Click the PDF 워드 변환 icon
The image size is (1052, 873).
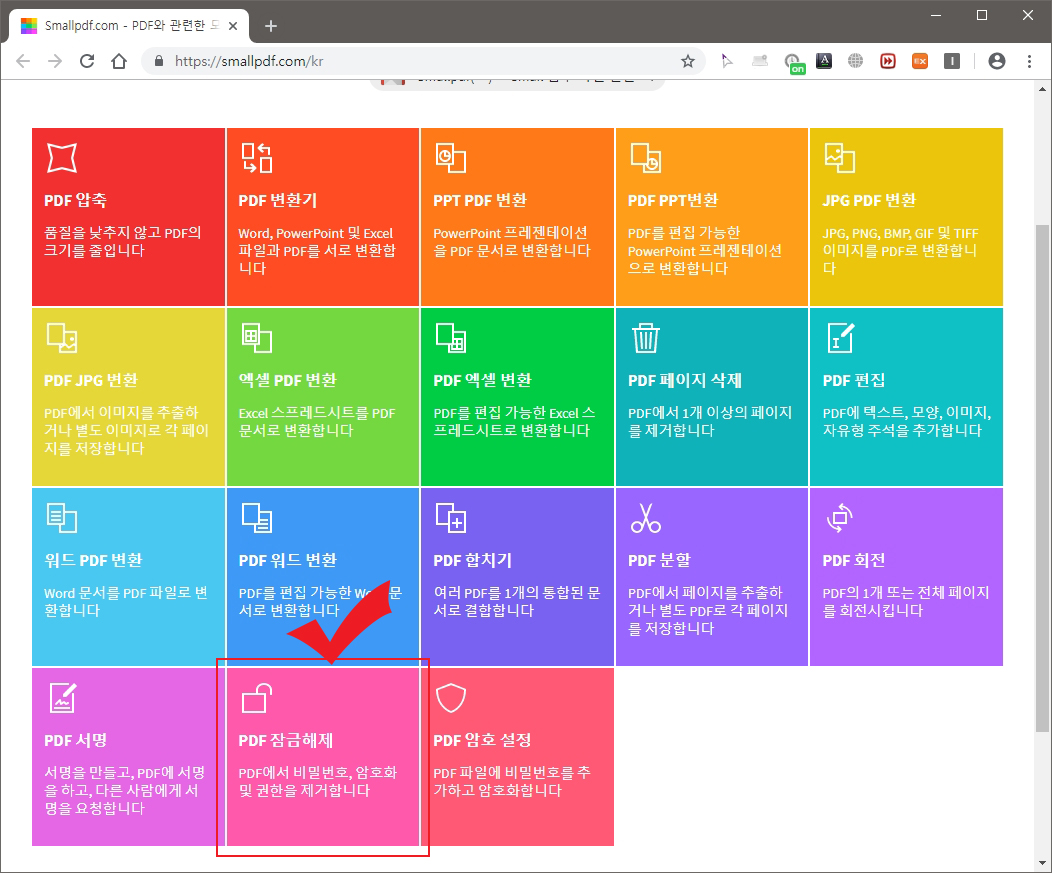256,518
